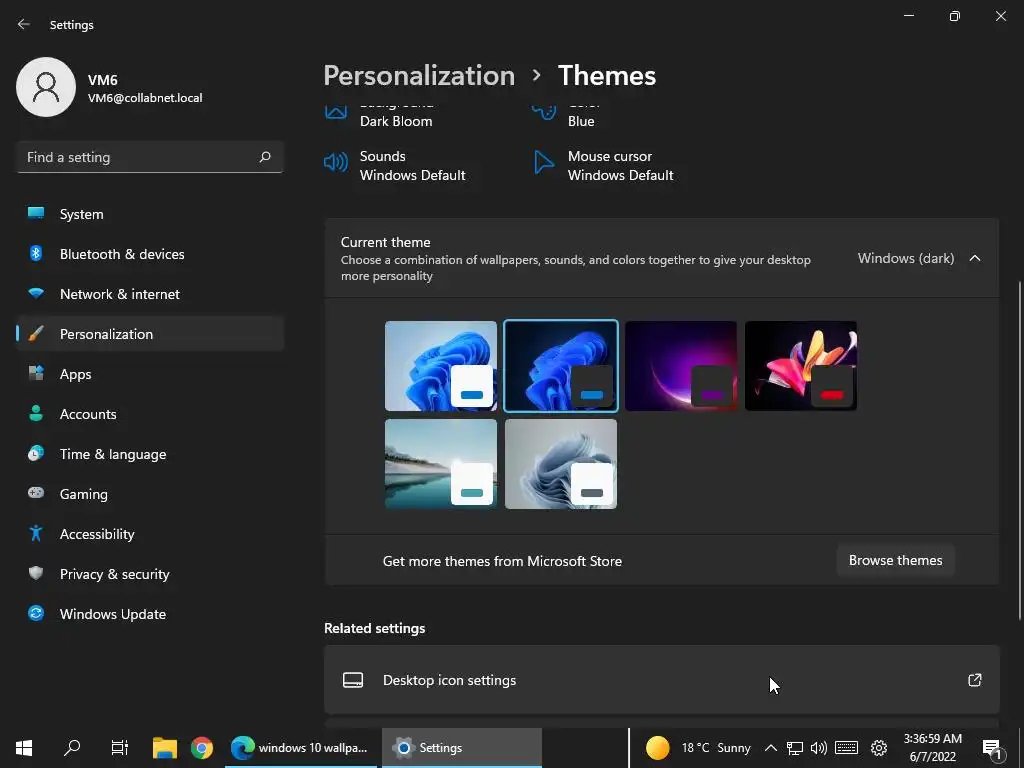Open Time & language category

pos(150,453)
